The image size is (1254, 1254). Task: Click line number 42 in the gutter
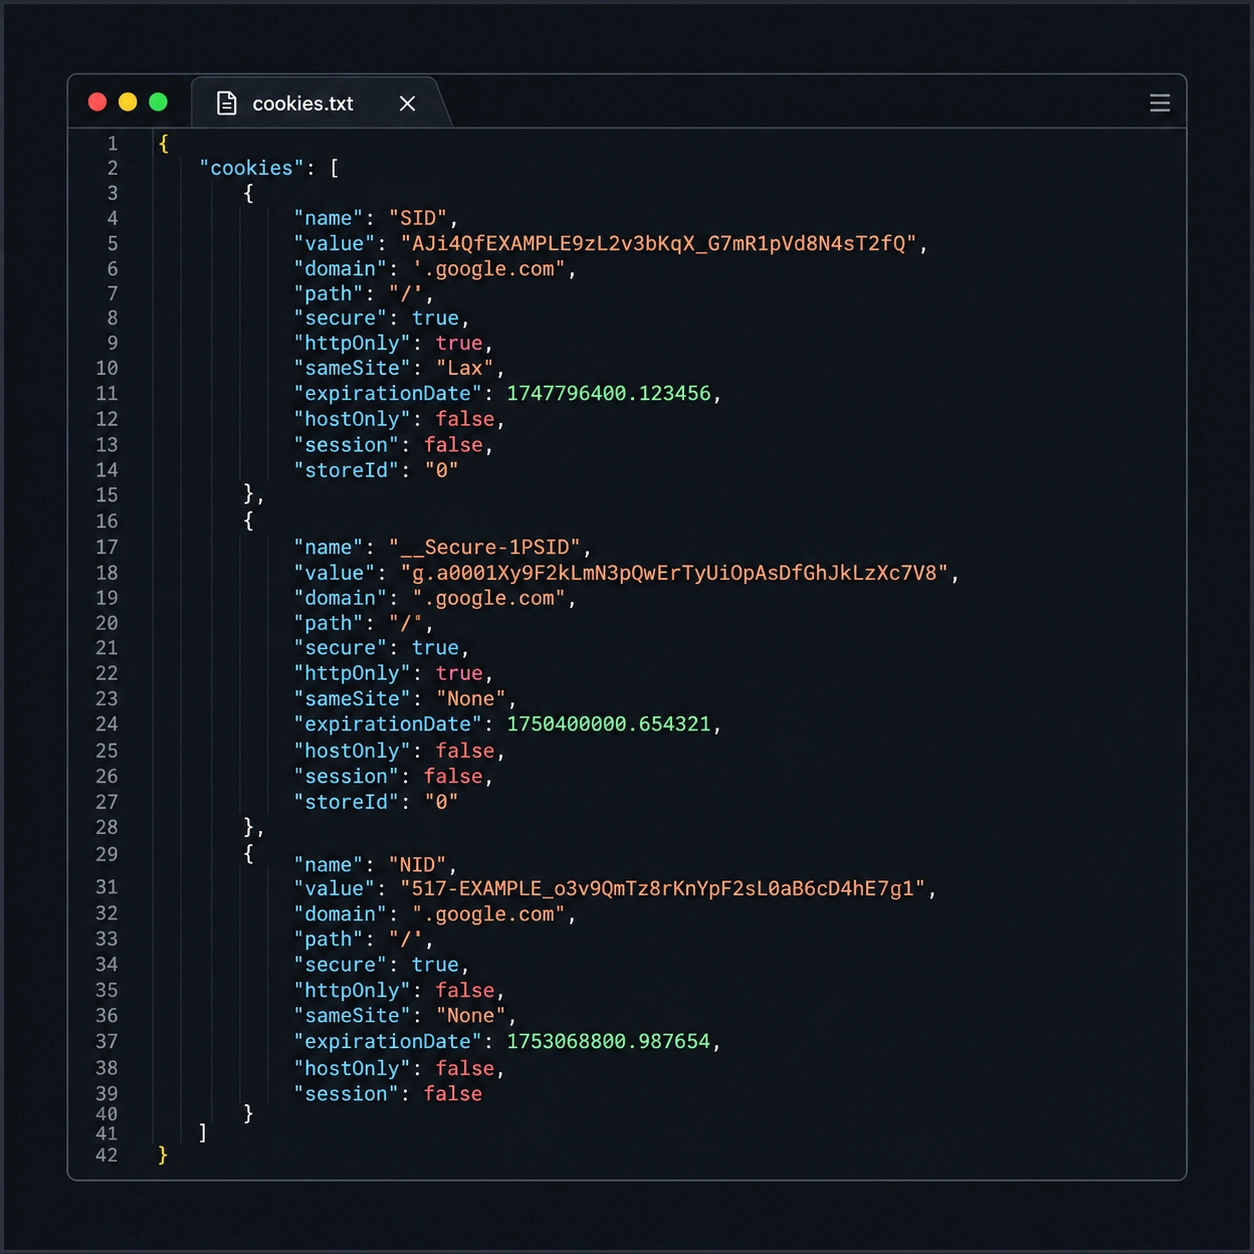point(107,1155)
